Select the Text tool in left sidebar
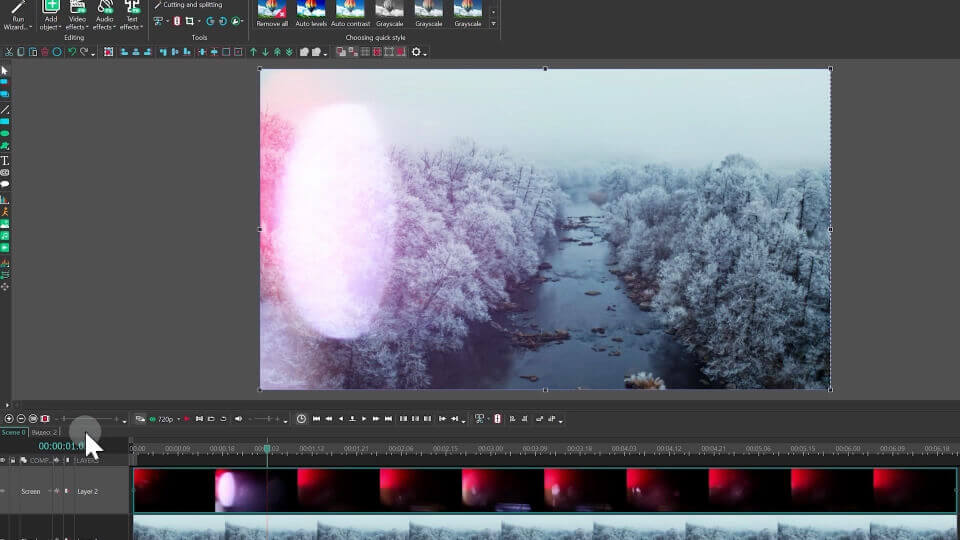This screenshot has width=960, height=540. 5,160
